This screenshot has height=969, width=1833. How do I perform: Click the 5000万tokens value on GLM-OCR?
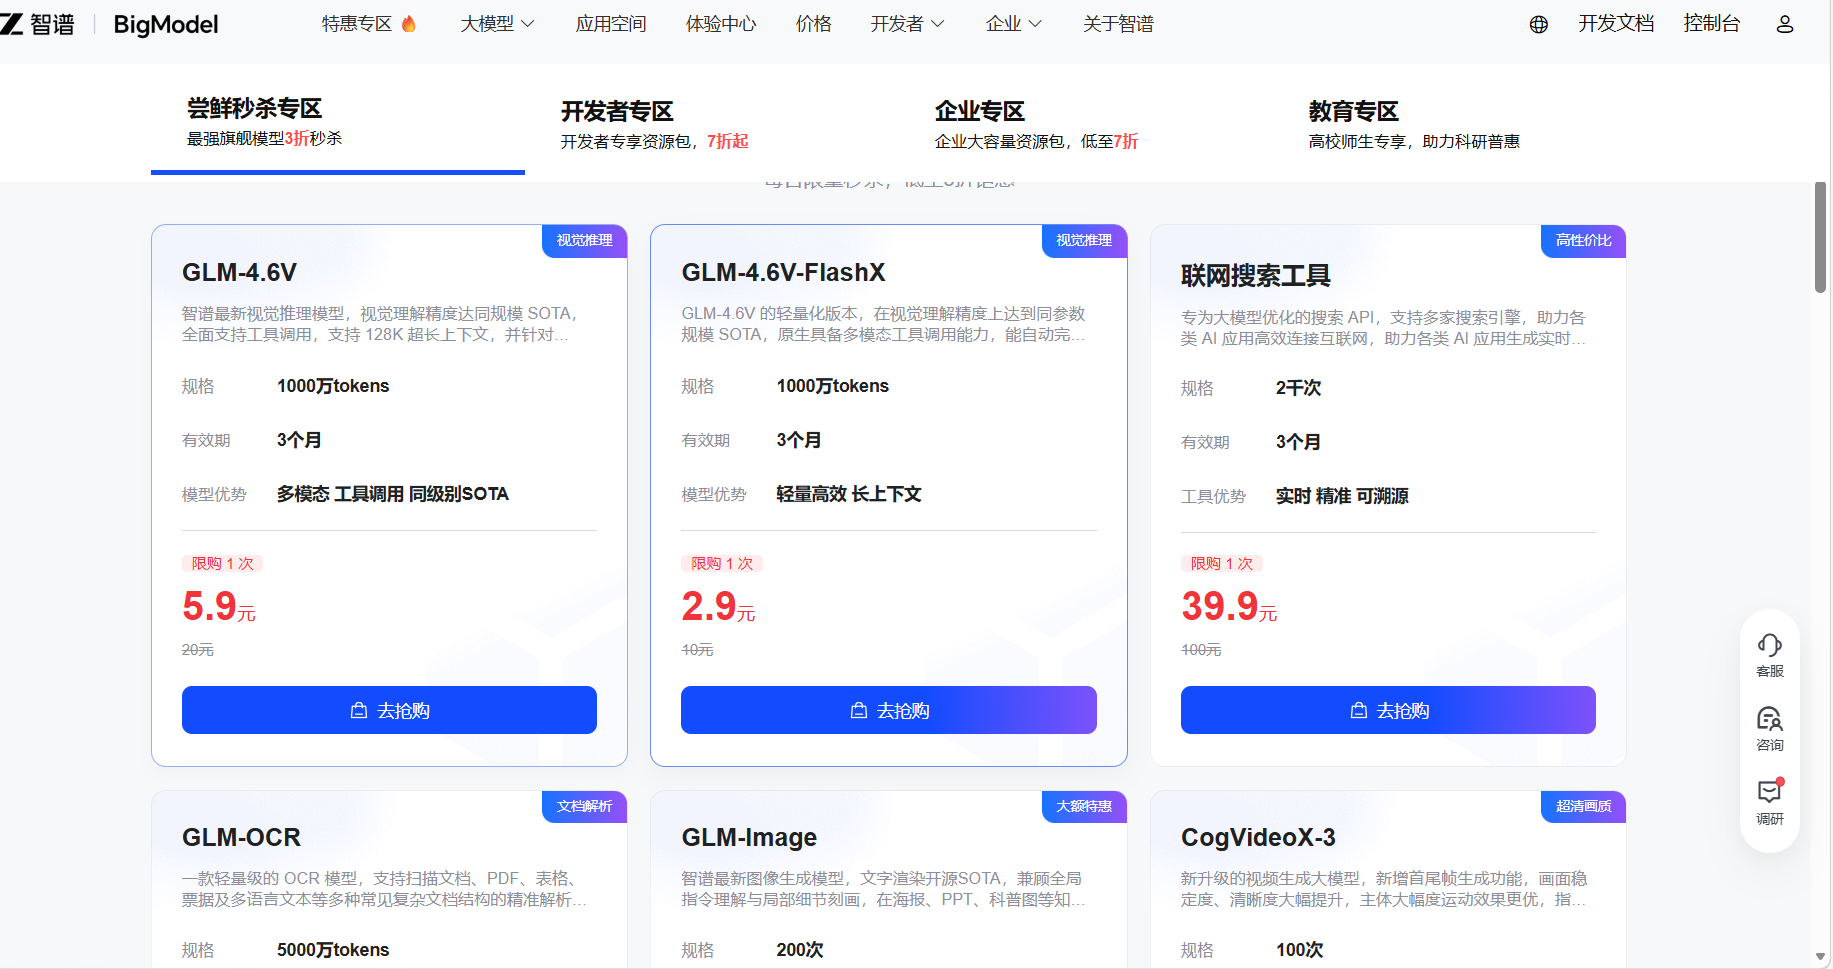click(x=333, y=950)
